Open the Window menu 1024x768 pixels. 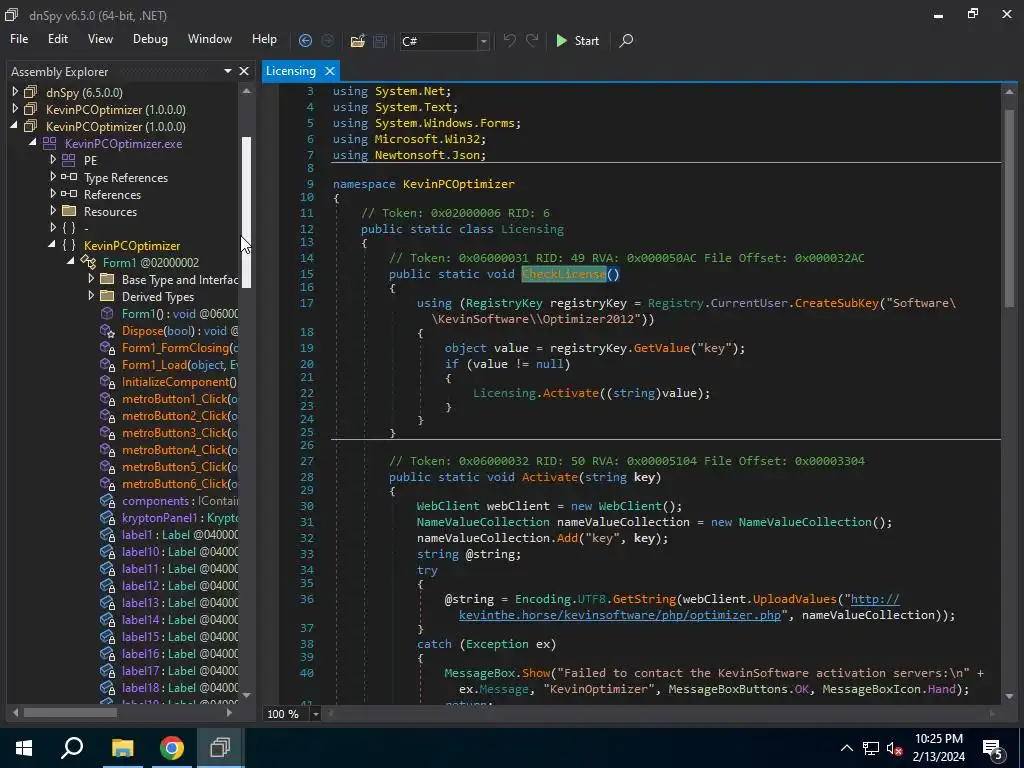pyautogui.click(x=210, y=39)
